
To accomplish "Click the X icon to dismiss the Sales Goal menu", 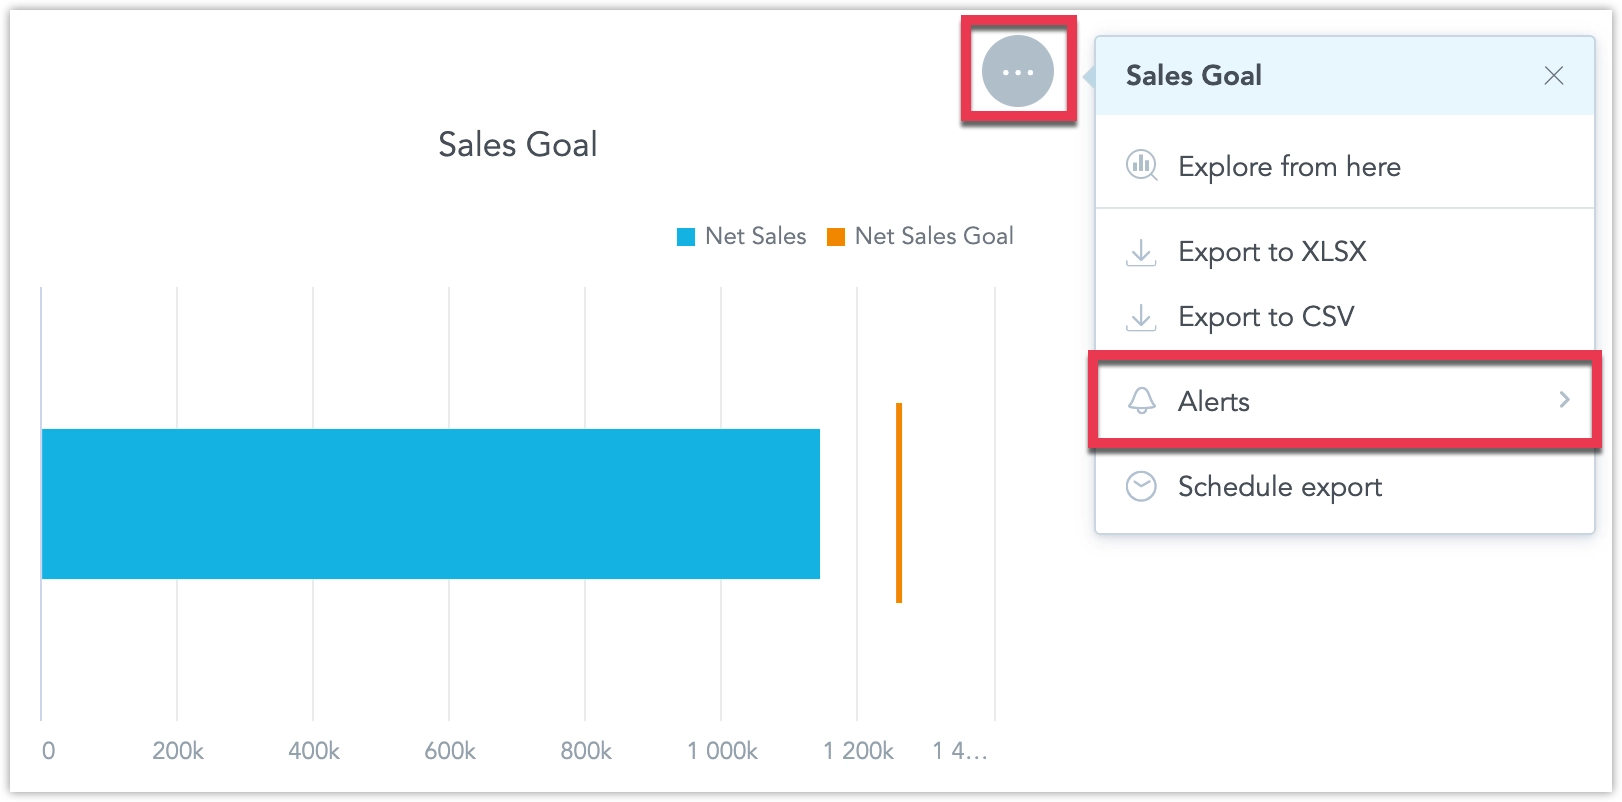I will [1554, 75].
